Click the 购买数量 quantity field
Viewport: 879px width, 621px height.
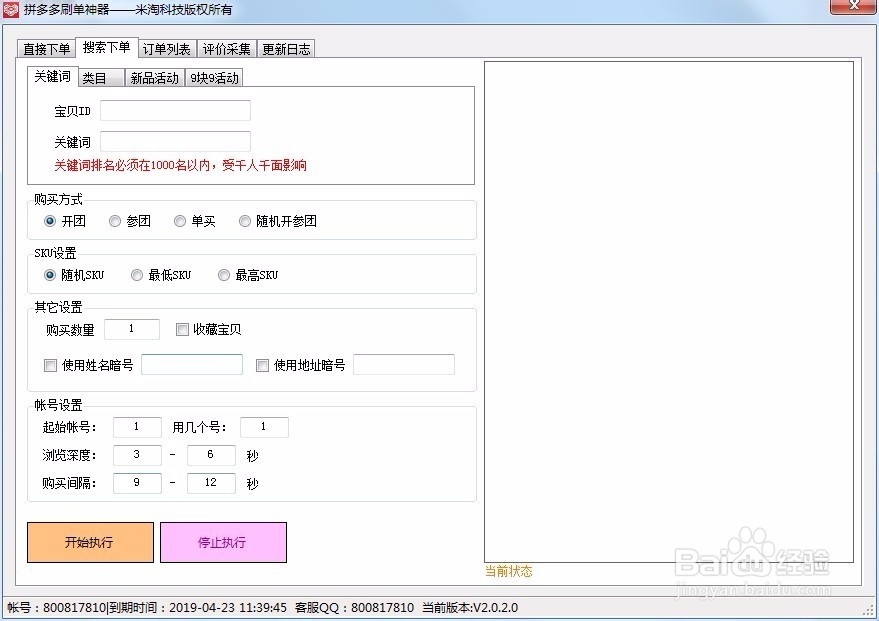[x=131, y=328]
